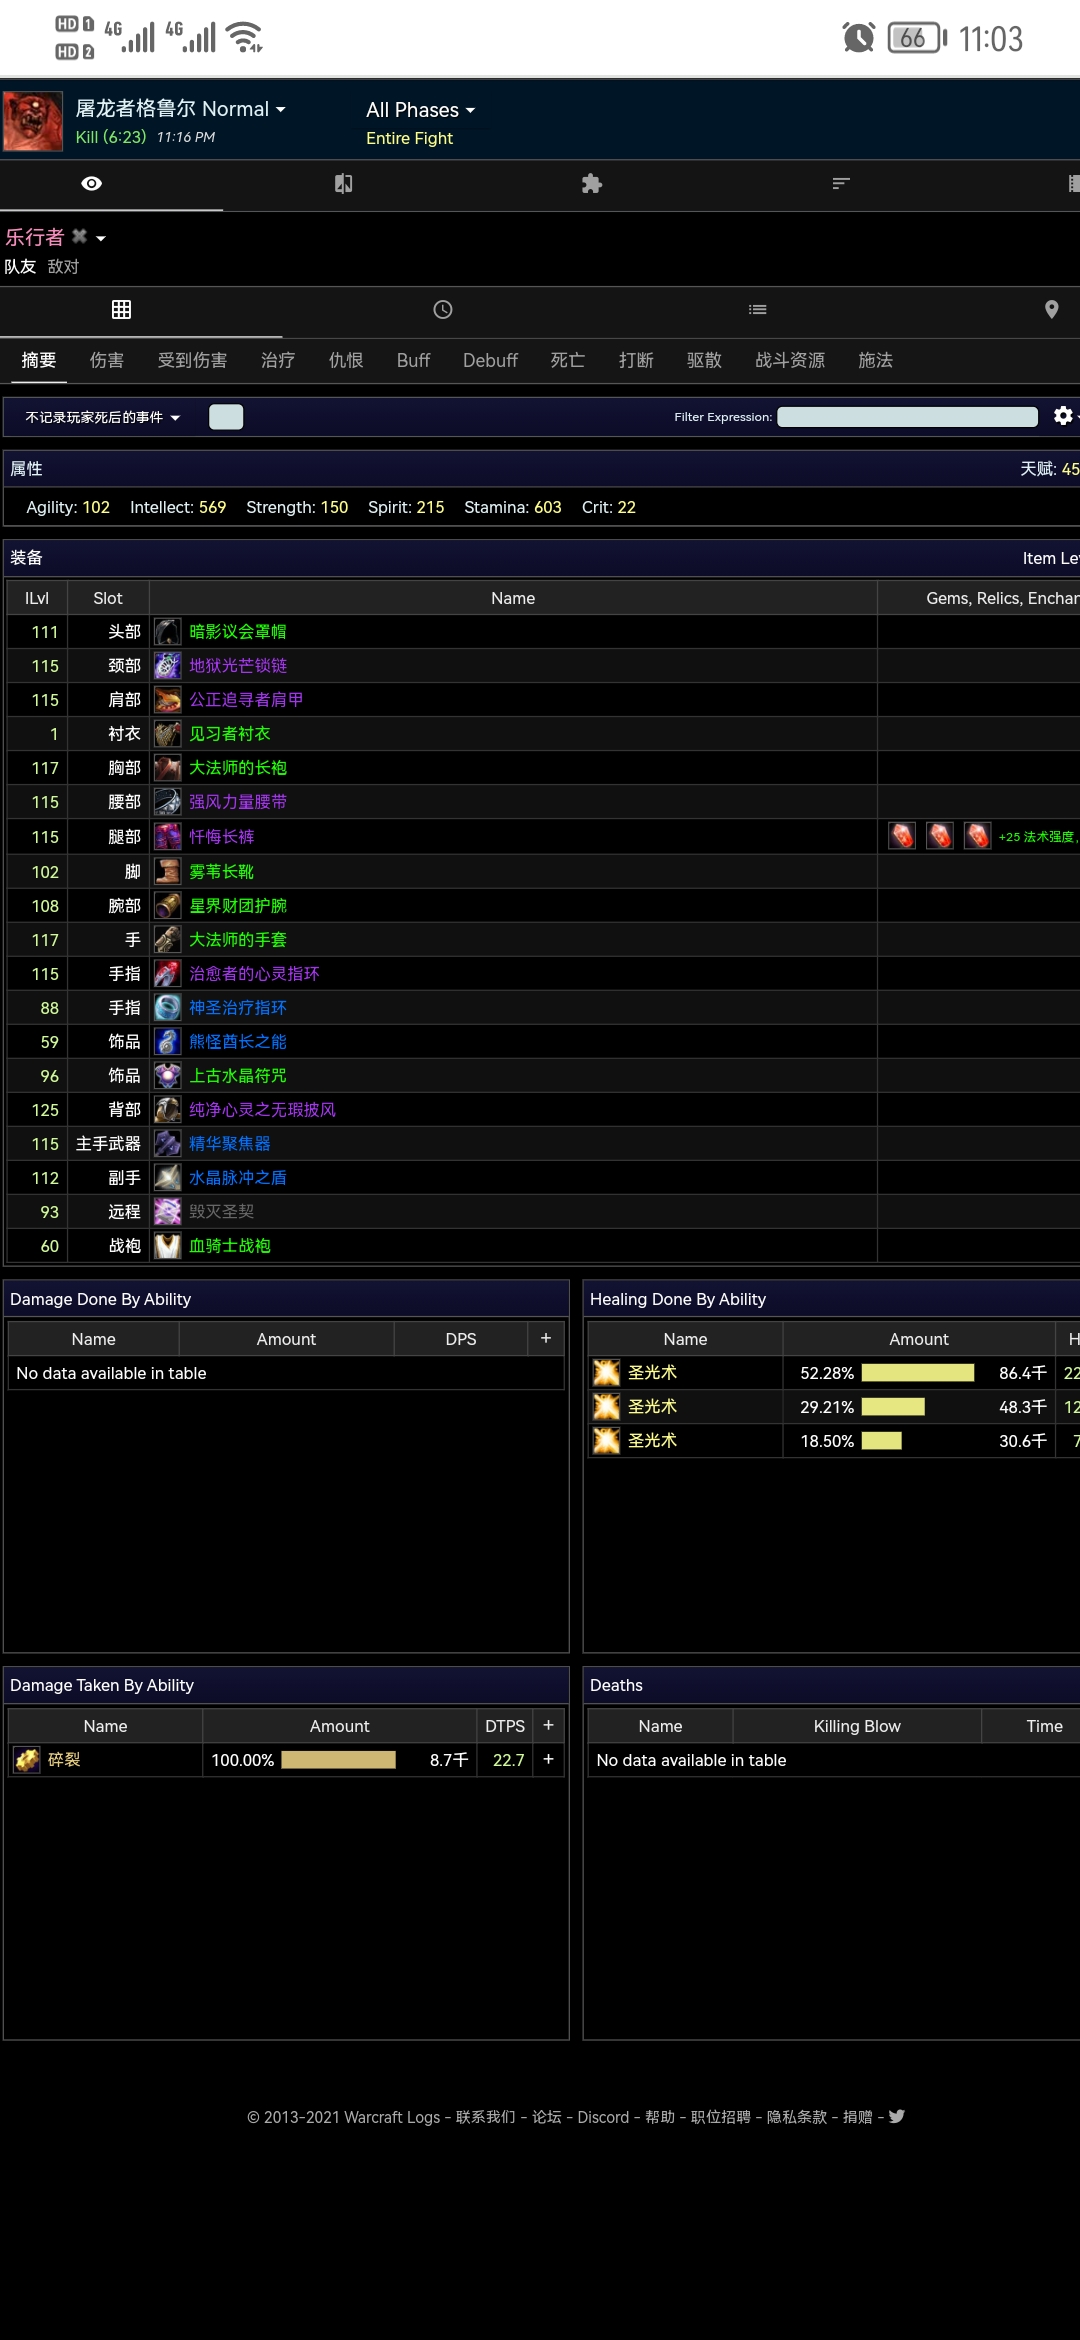Switch to 死亡 tab
Image resolution: width=1080 pixels, height=2340 pixels.
(x=568, y=360)
